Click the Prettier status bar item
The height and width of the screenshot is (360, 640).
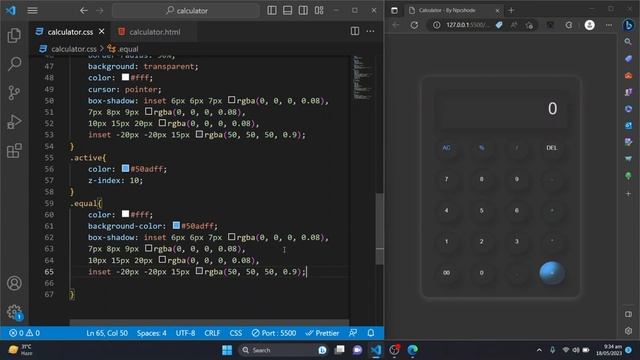pyautogui.click(x=322, y=333)
